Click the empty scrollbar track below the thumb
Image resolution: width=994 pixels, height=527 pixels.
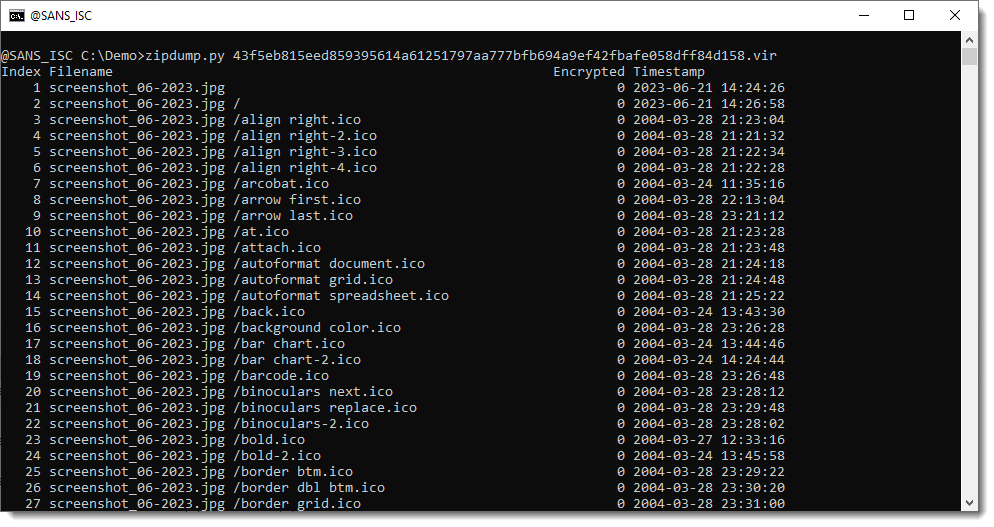click(969, 279)
